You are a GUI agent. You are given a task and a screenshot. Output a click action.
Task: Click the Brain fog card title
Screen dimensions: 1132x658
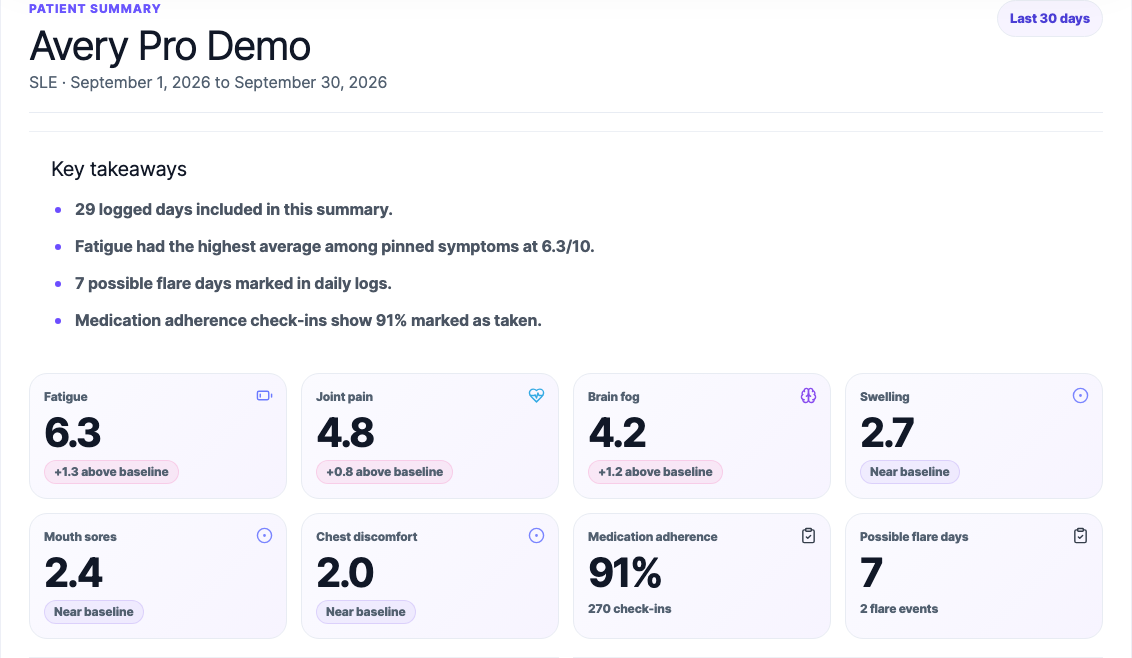click(x=614, y=397)
